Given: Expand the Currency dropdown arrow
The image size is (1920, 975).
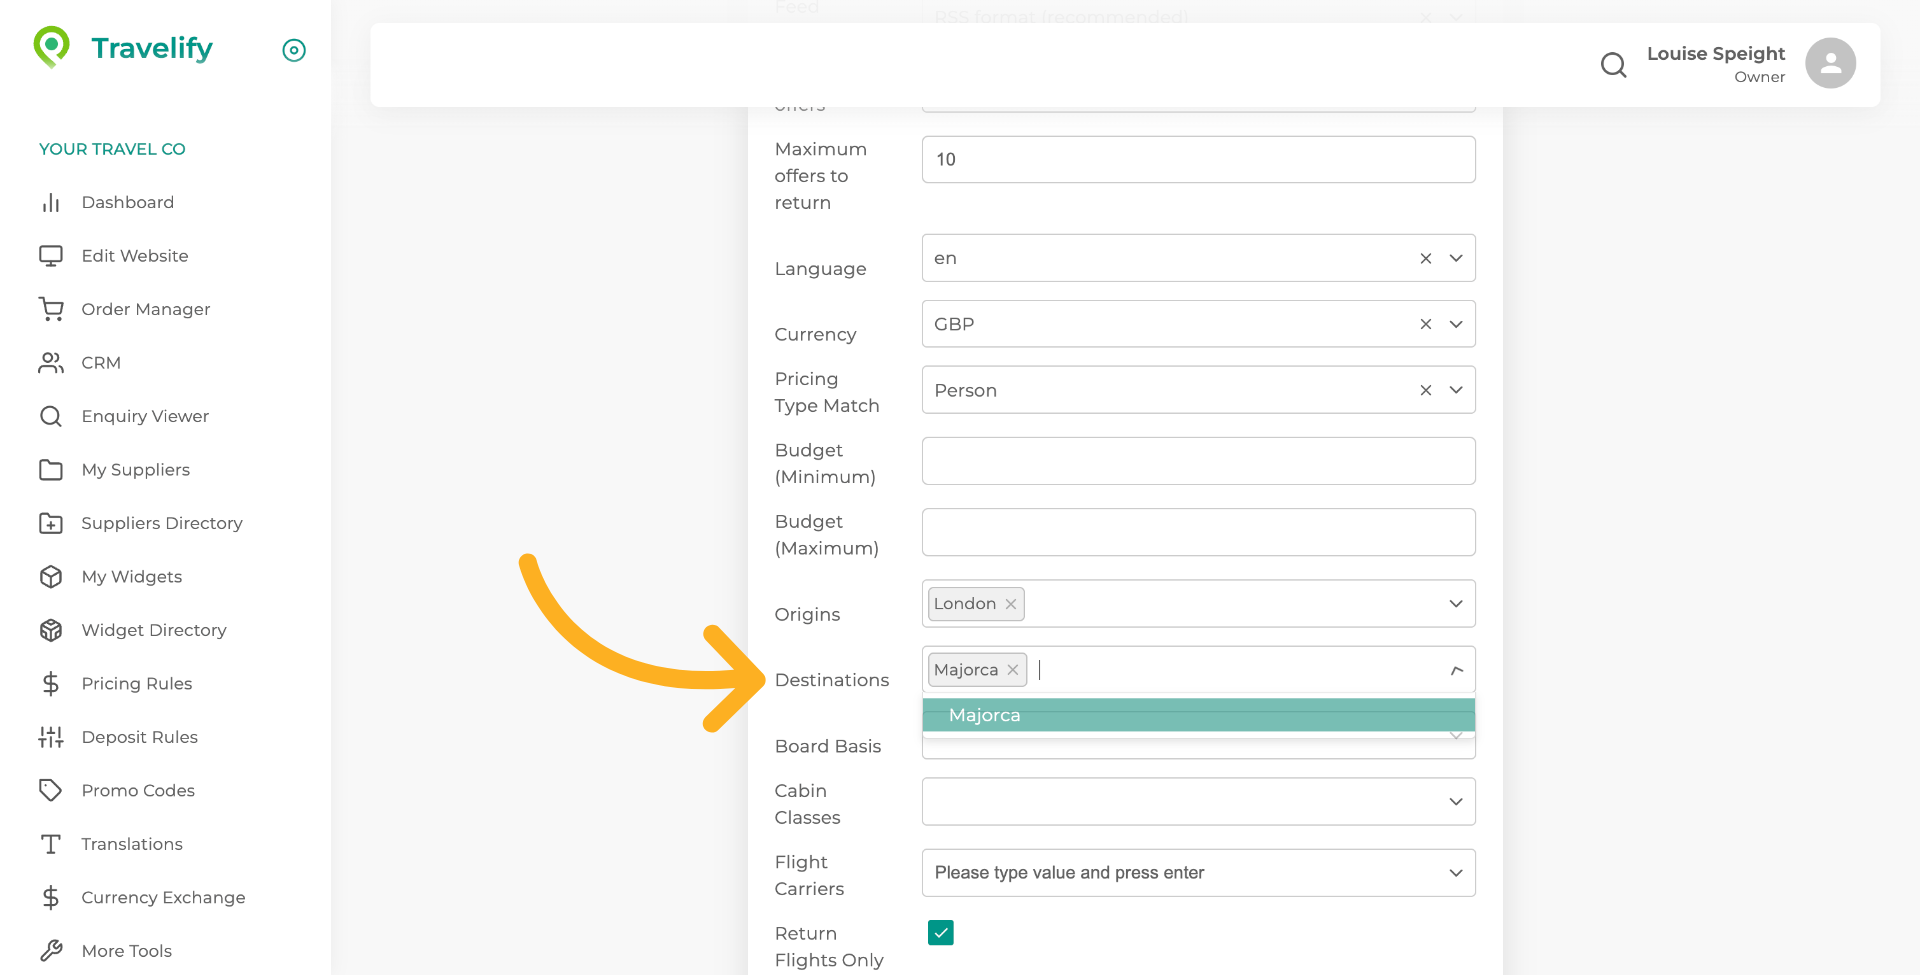Looking at the screenshot, I should (1456, 325).
